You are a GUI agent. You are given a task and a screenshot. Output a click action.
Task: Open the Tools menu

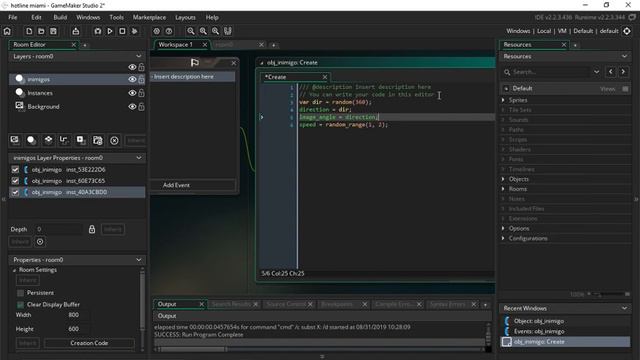pos(116,18)
